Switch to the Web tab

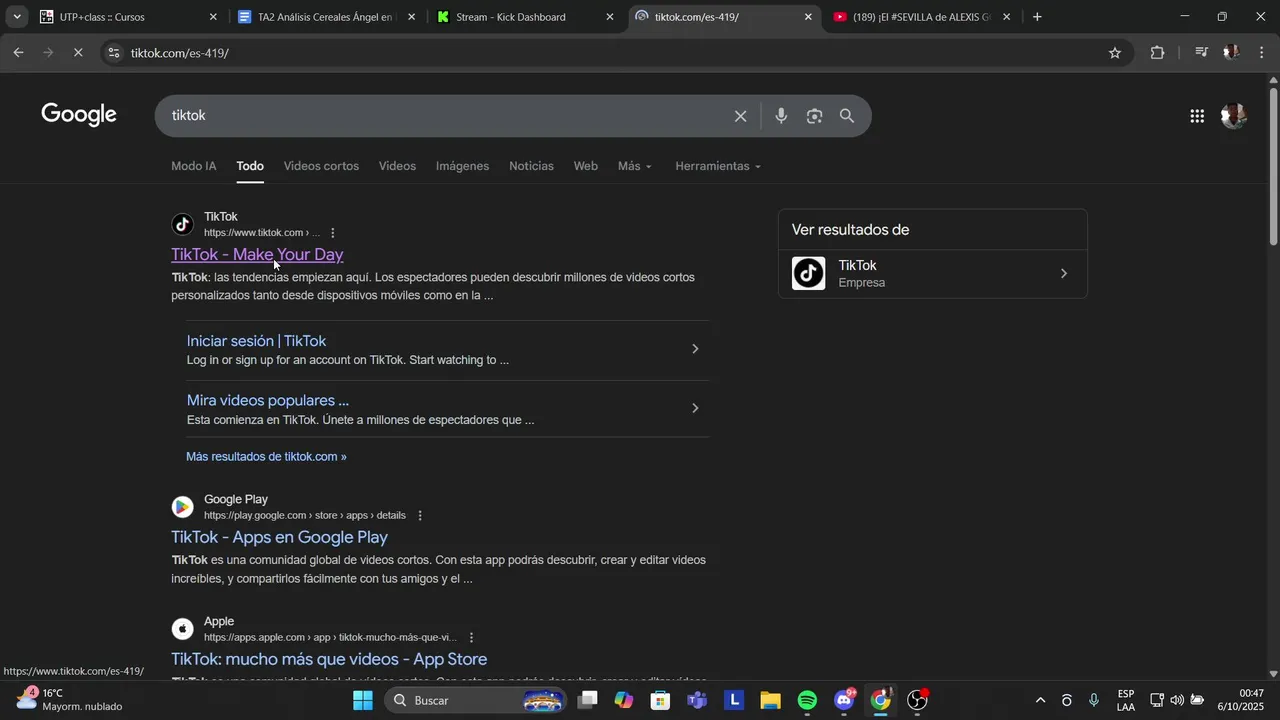tap(585, 166)
